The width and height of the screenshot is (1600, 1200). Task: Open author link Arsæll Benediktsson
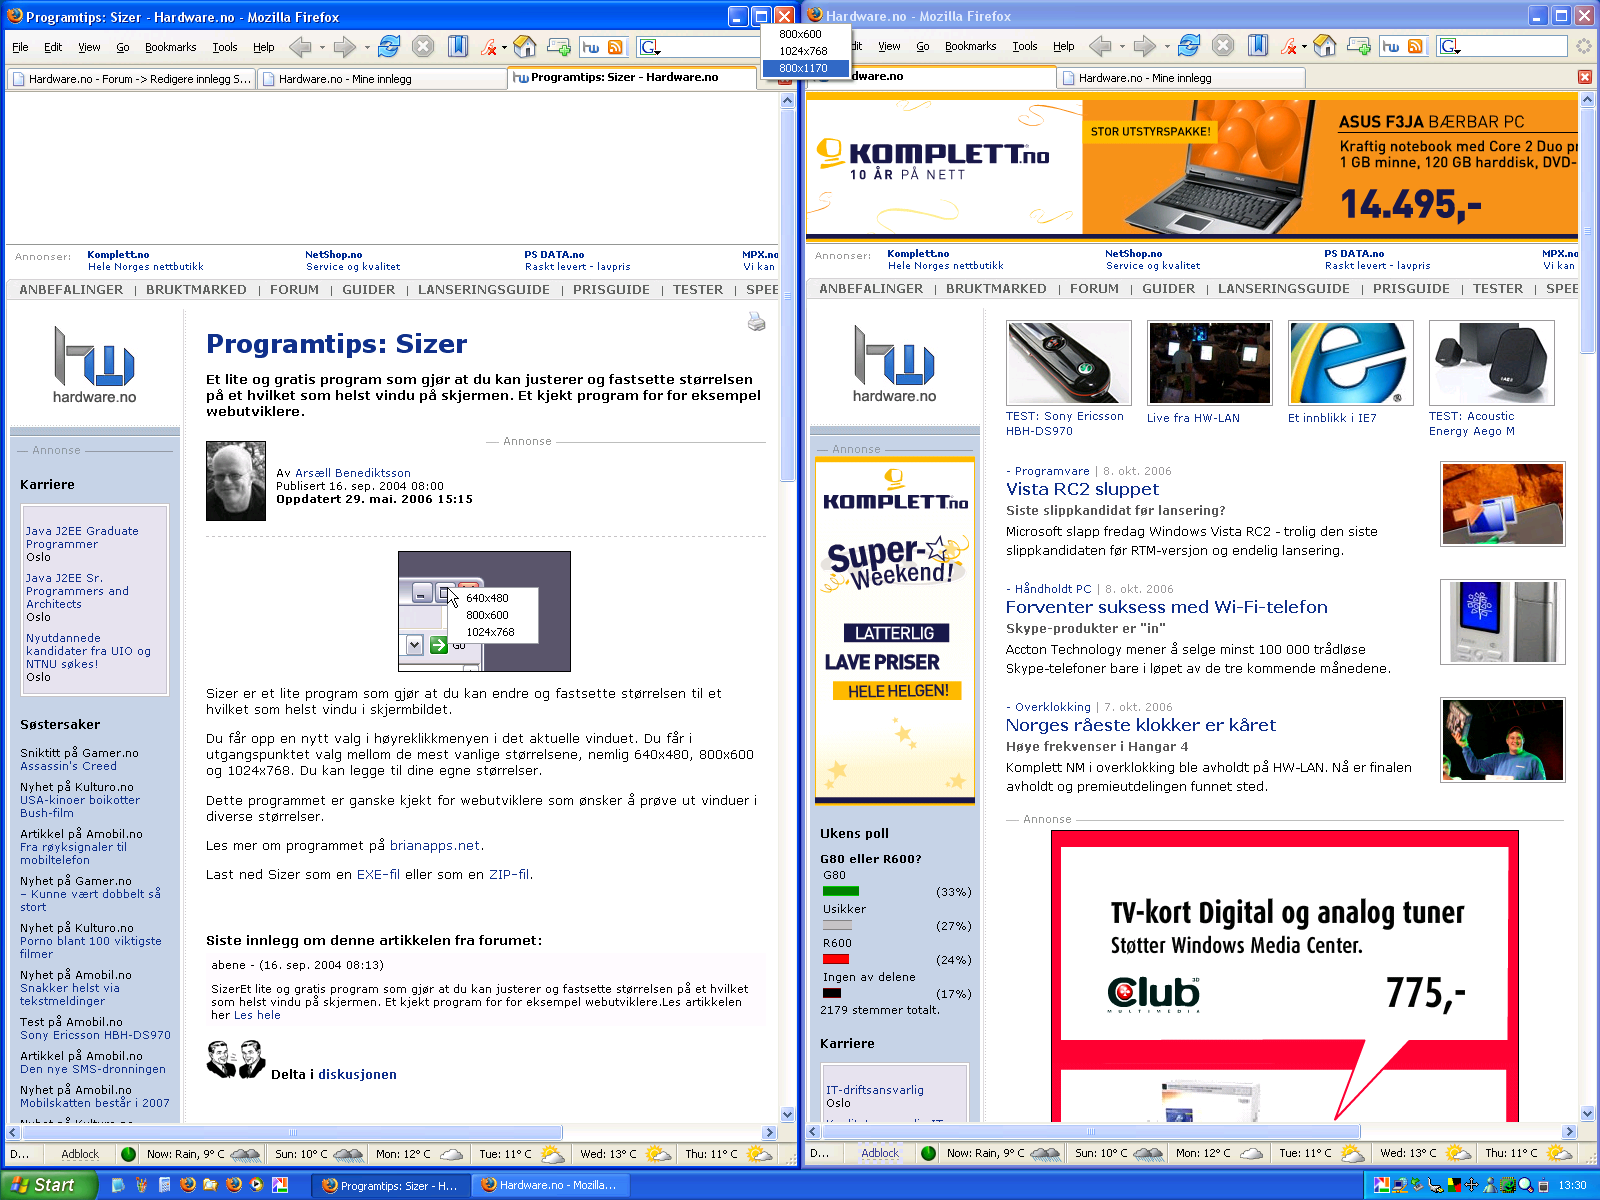[x=352, y=473]
